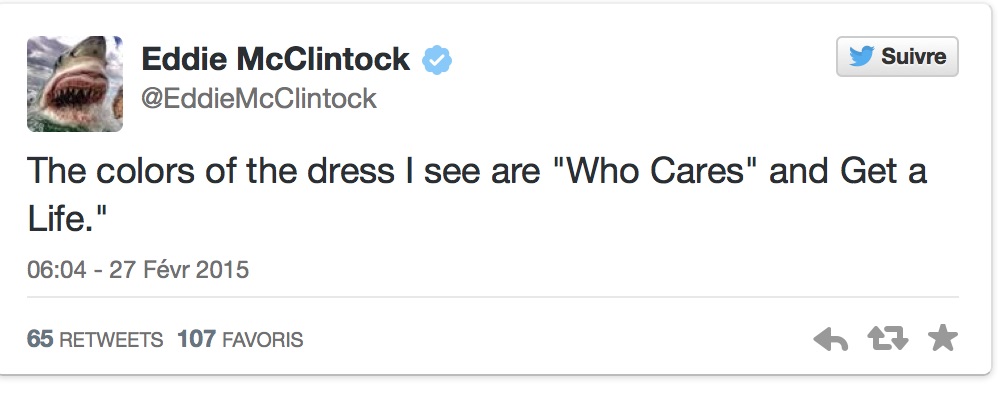Click the FAVORIS label
This screenshot has height=396, width=998.
(262, 340)
